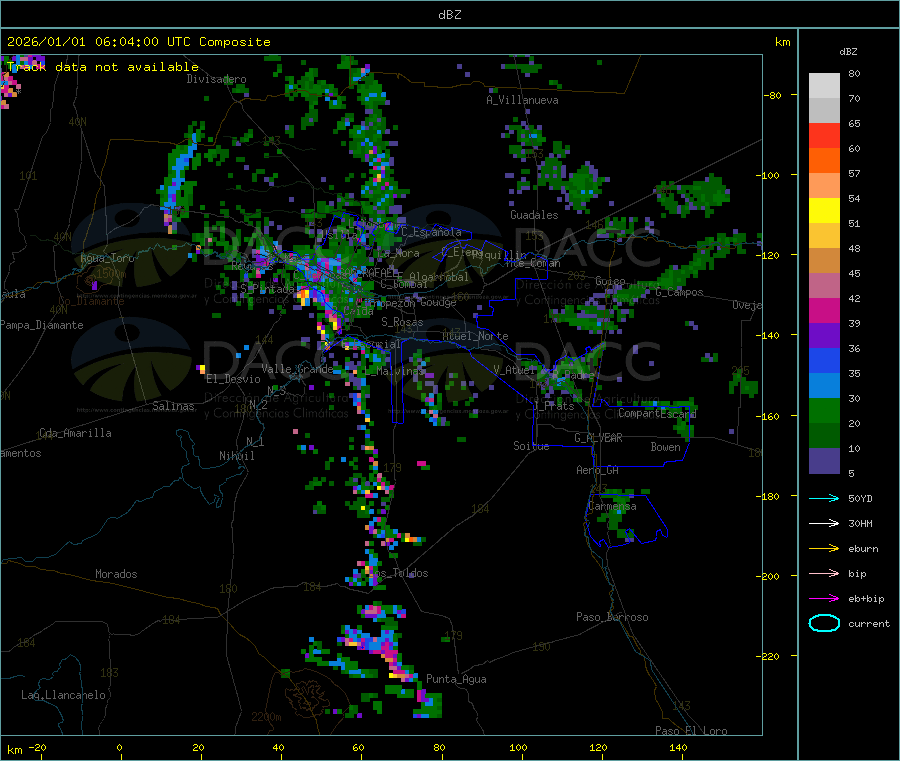Screen dimensions: 900x761
Task: Click the 'Algarrobal' map label
Action: click(x=439, y=277)
